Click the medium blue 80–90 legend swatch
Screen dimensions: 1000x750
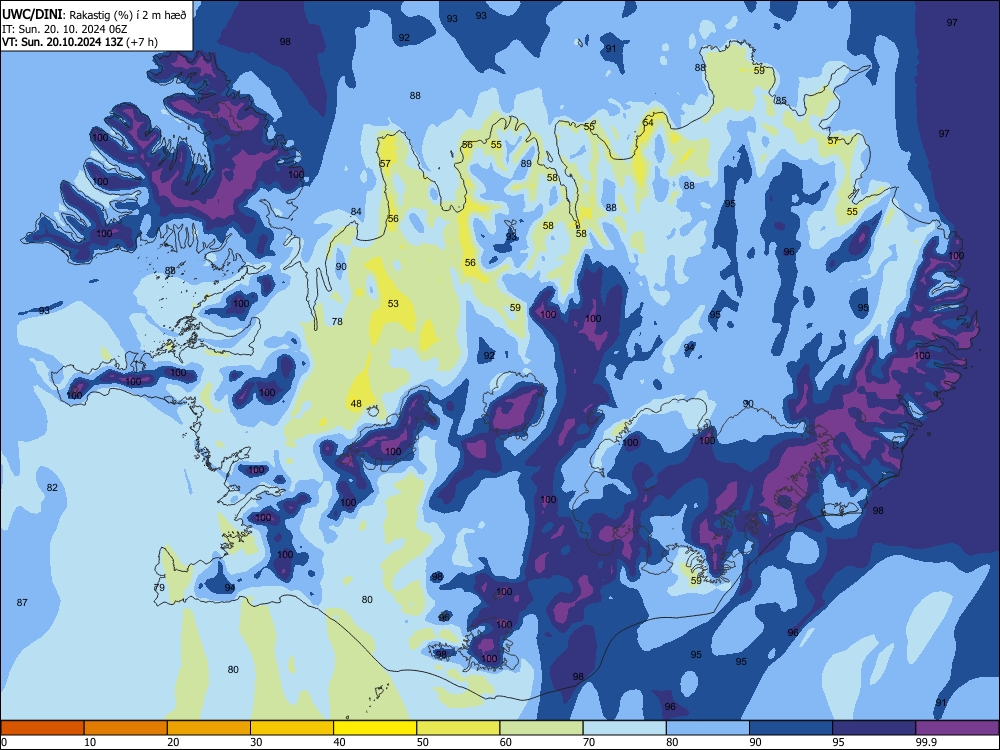[x=708, y=728]
